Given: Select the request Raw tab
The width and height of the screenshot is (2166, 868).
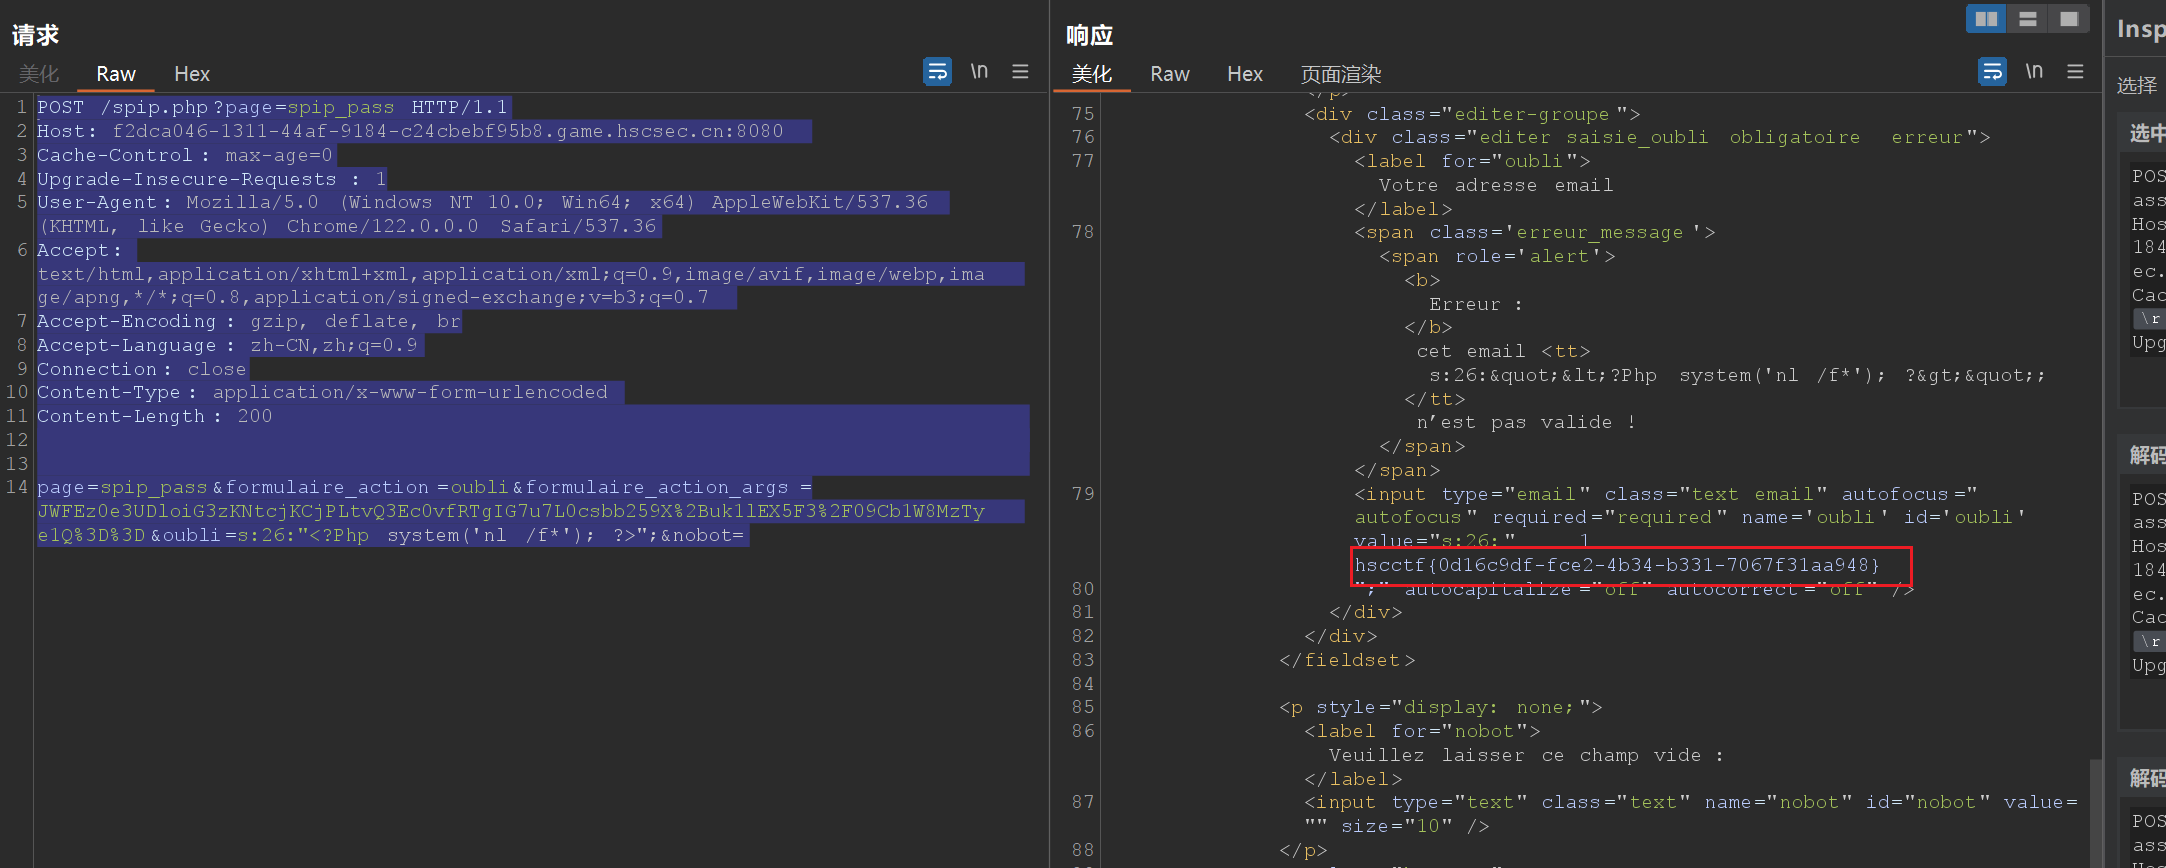Looking at the screenshot, I should [116, 74].
